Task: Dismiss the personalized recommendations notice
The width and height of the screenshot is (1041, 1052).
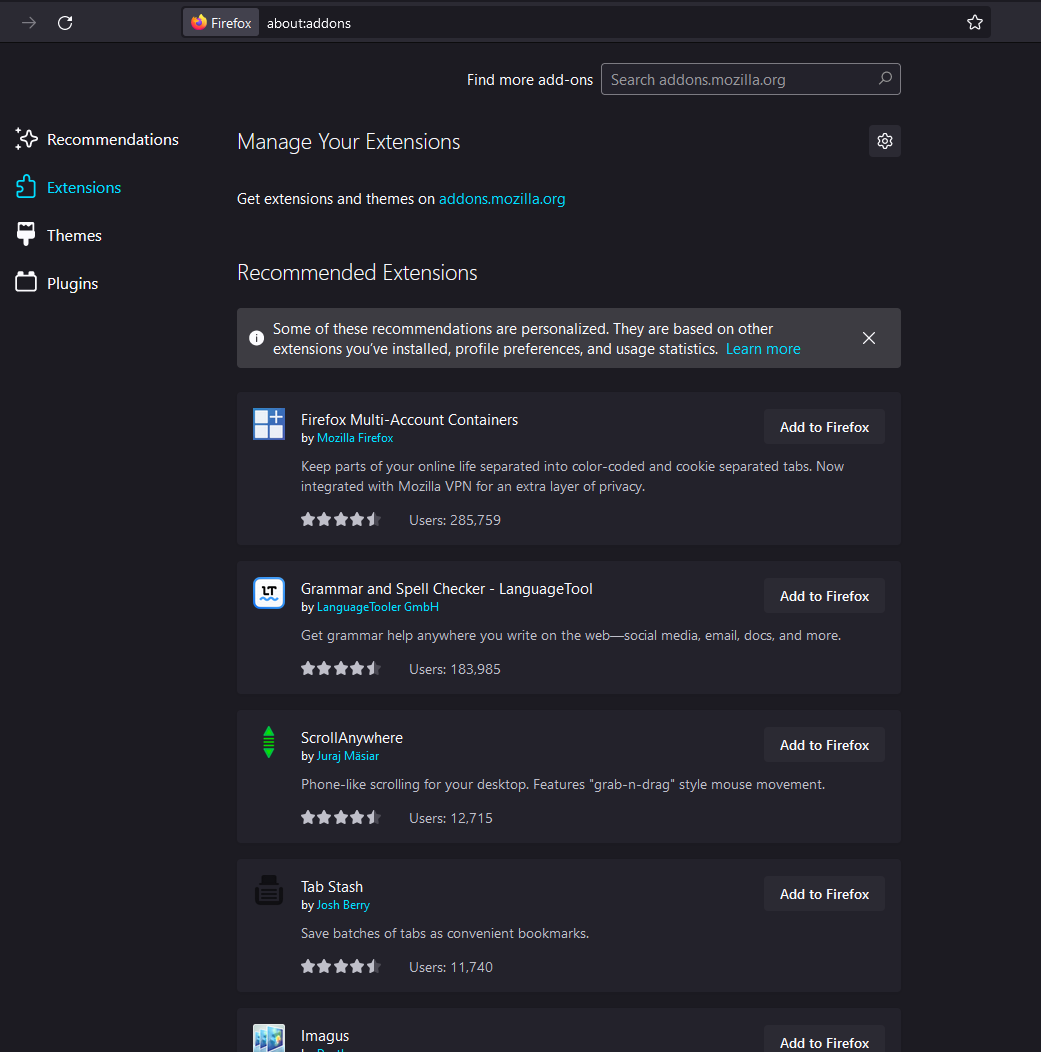Action: pyautogui.click(x=868, y=338)
